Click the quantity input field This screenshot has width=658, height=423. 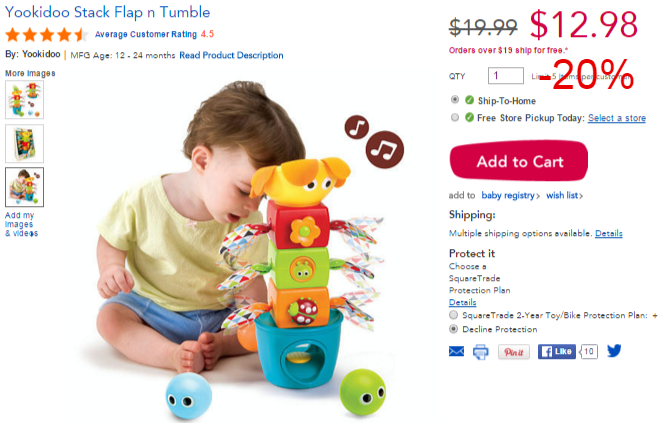tap(506, 76)
